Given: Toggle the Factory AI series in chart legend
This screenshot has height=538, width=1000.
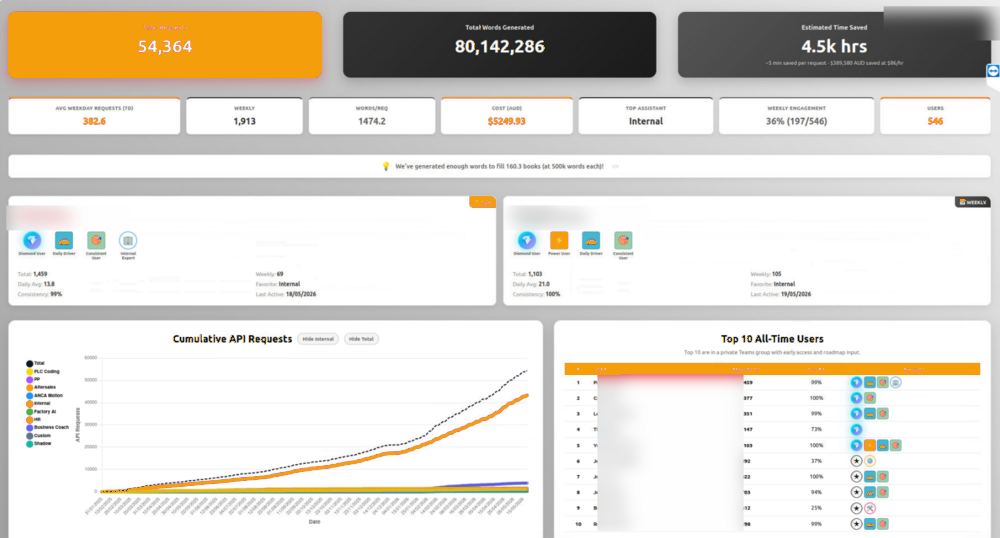Looking at the screenshot, I should (41, 411).
